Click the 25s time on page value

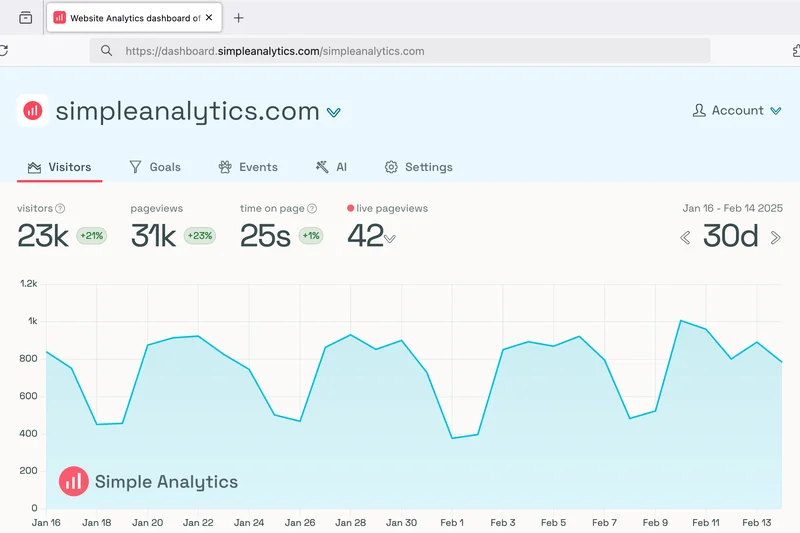click(x=265, y=236)
